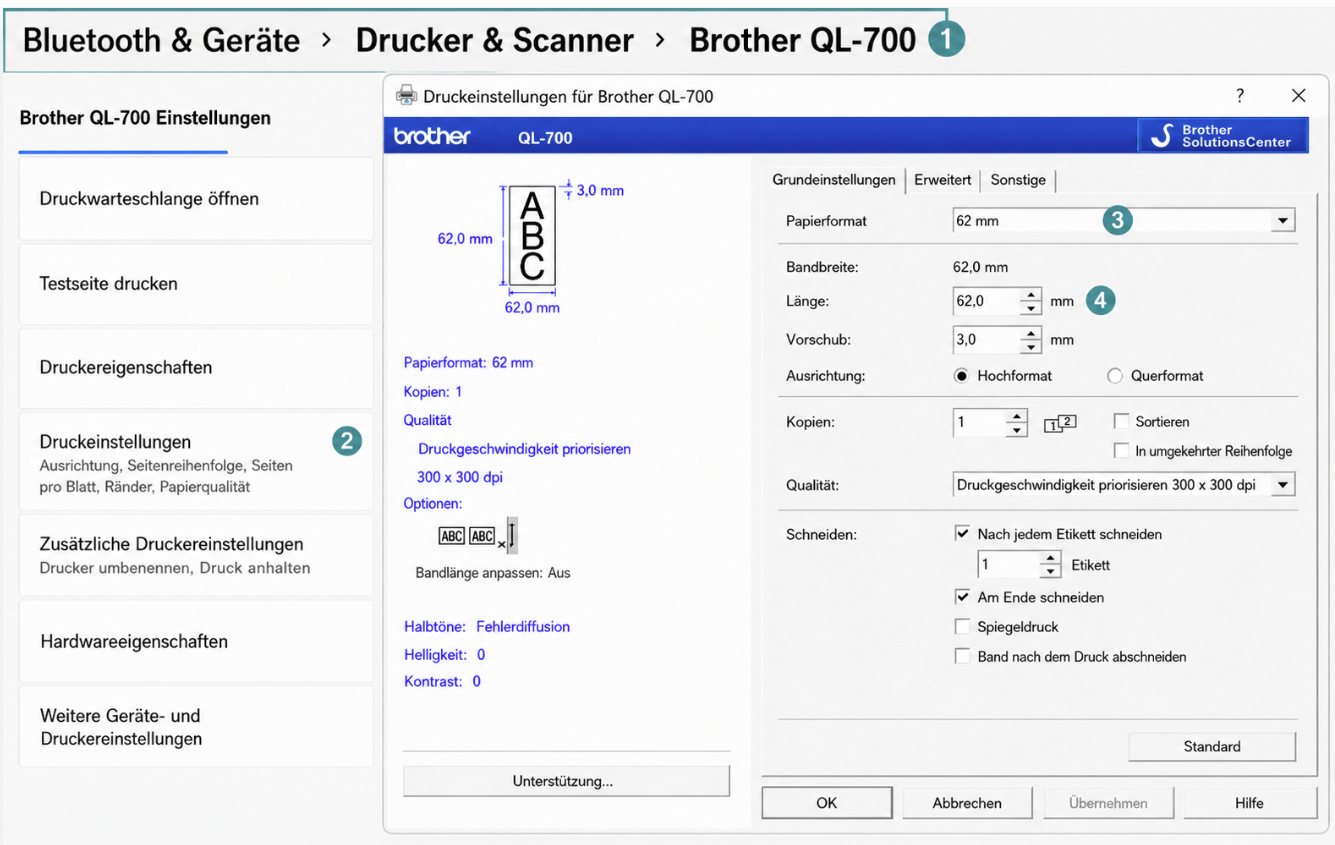The image size is (1335, 845).
Task: Enable the Spiegeldruck checkbox
Action: [962, 627]
